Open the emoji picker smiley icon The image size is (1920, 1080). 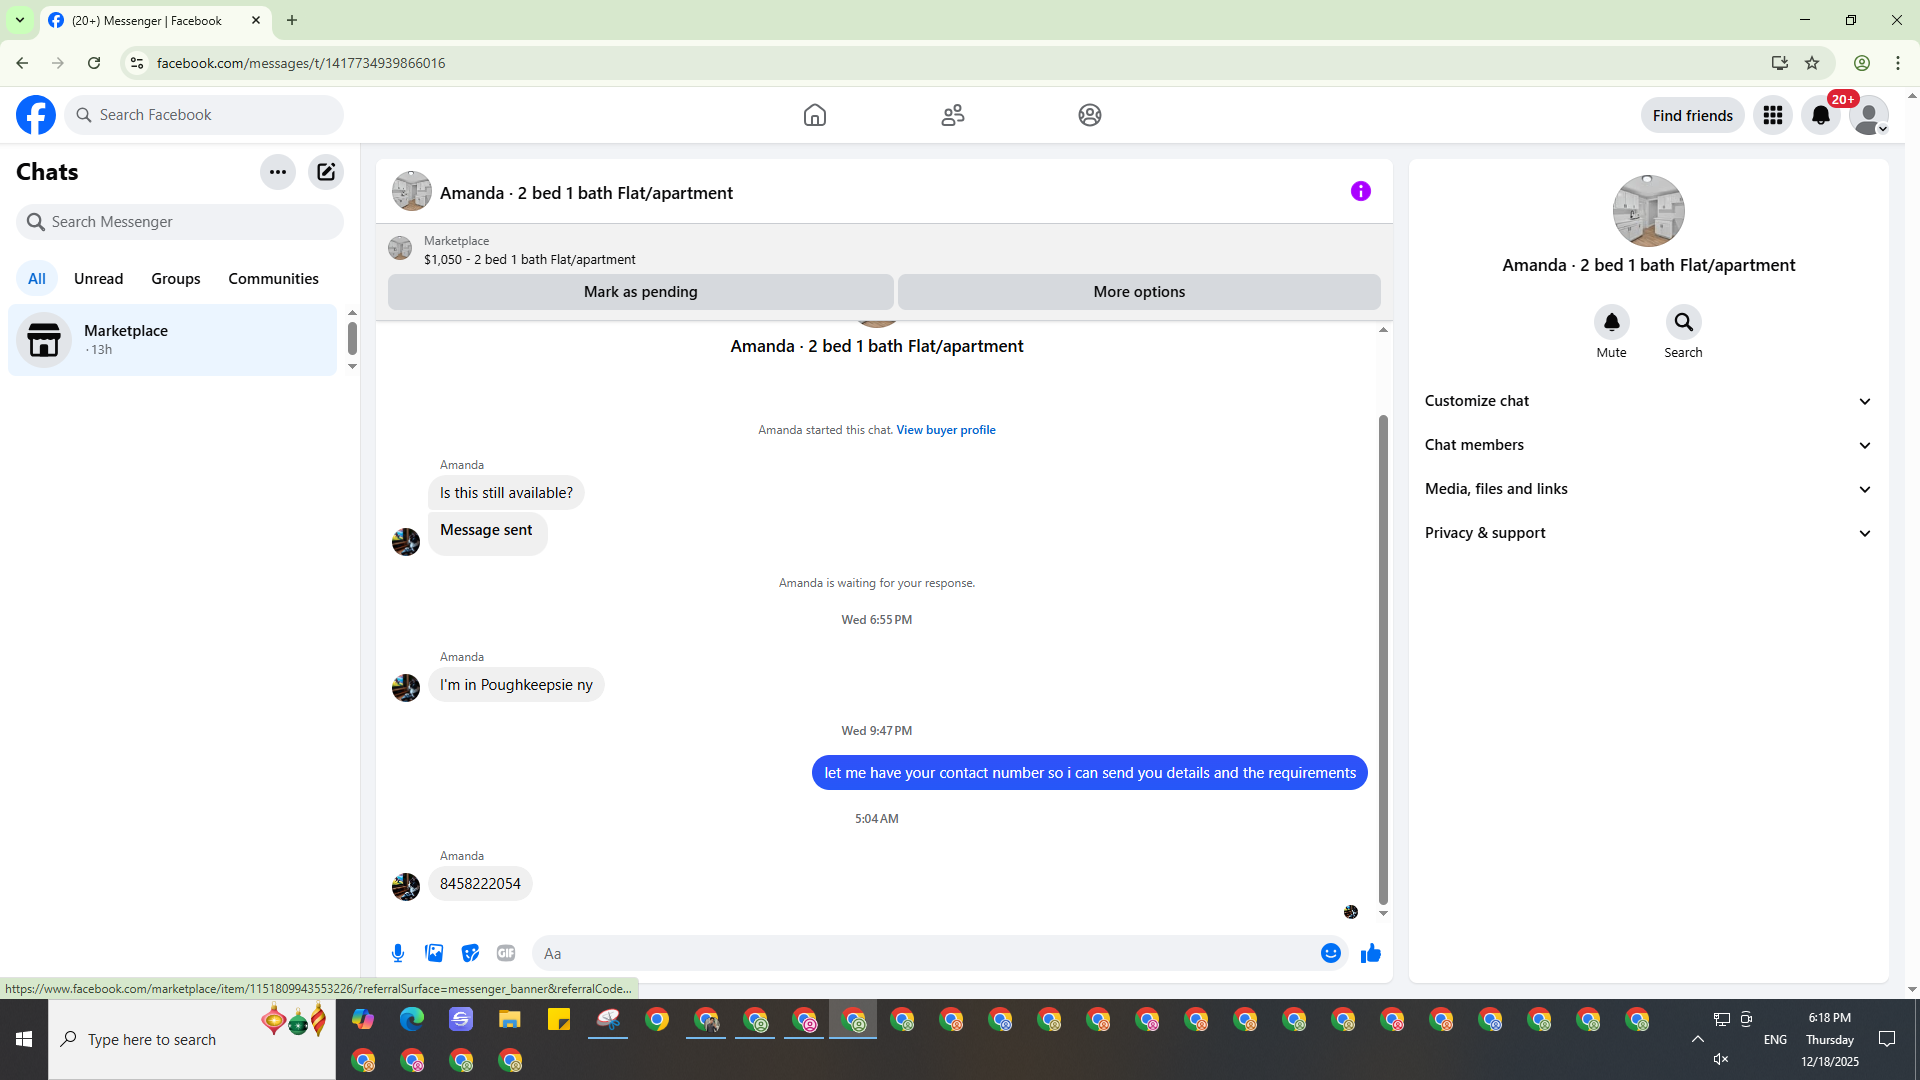1331,953
